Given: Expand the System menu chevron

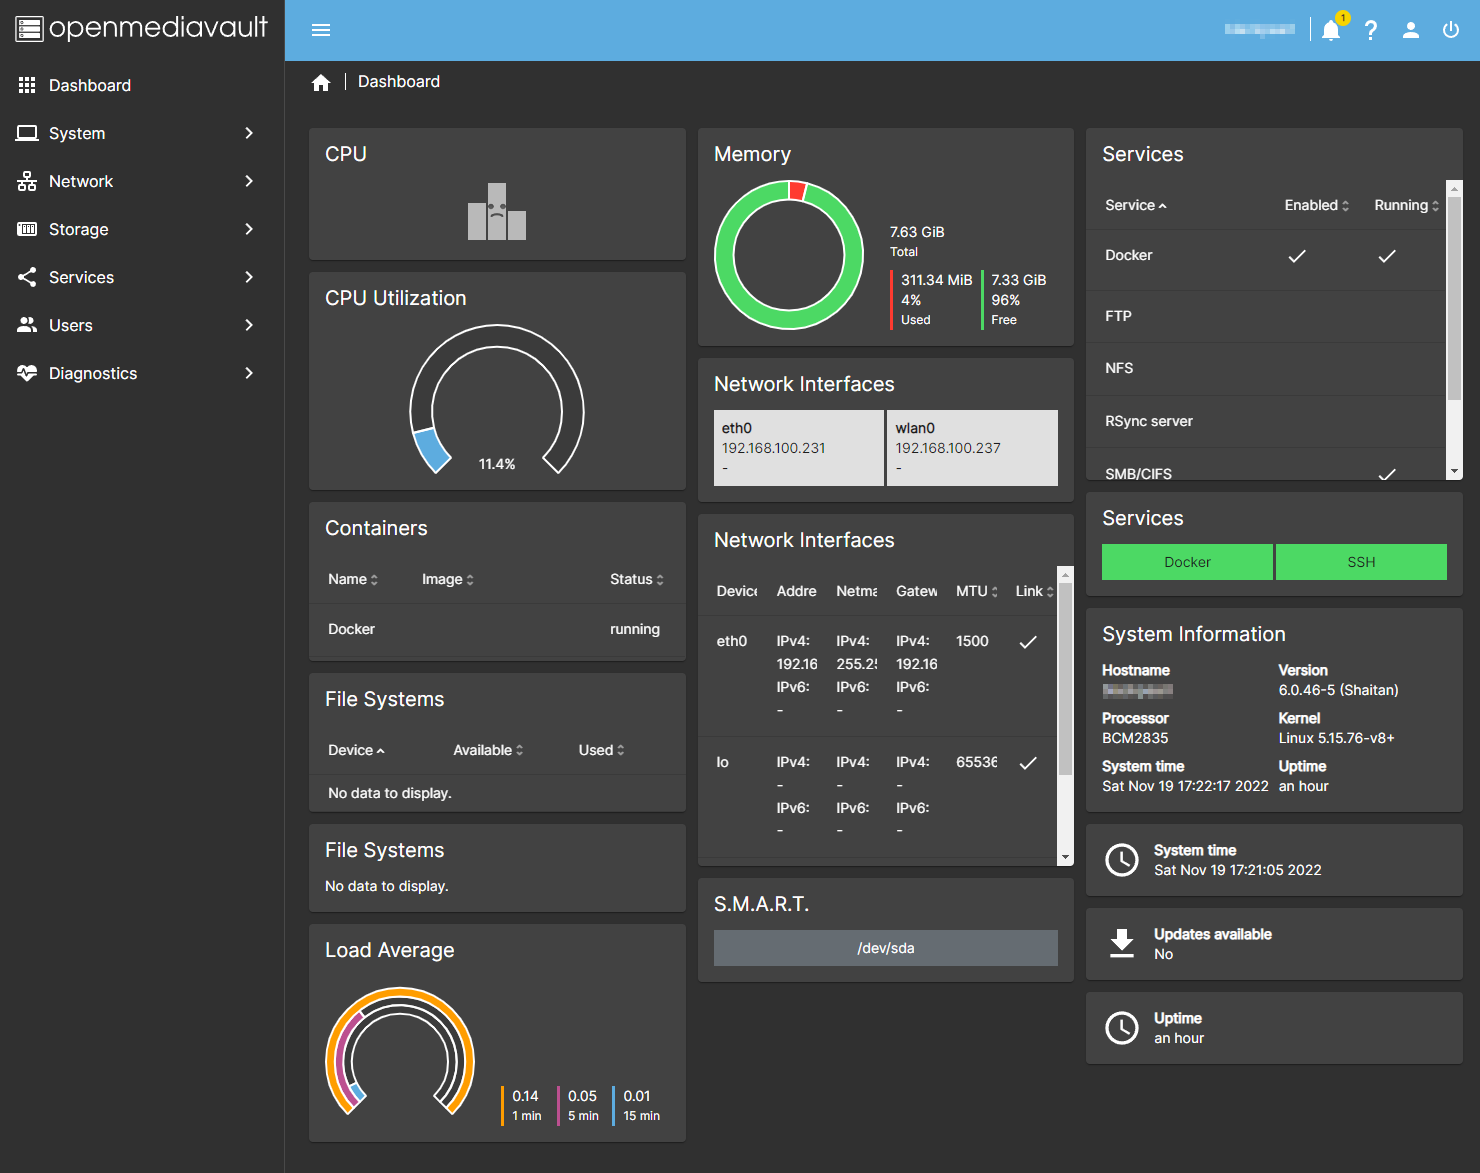Looking at the screenshot, I should click(x=249, y=133).
